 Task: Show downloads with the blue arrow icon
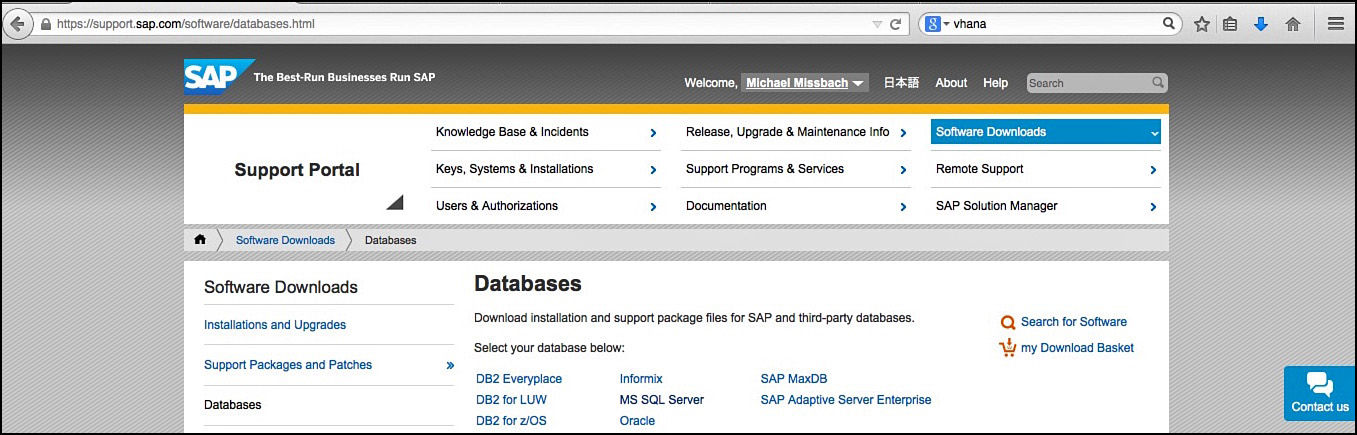(1261, 24)
